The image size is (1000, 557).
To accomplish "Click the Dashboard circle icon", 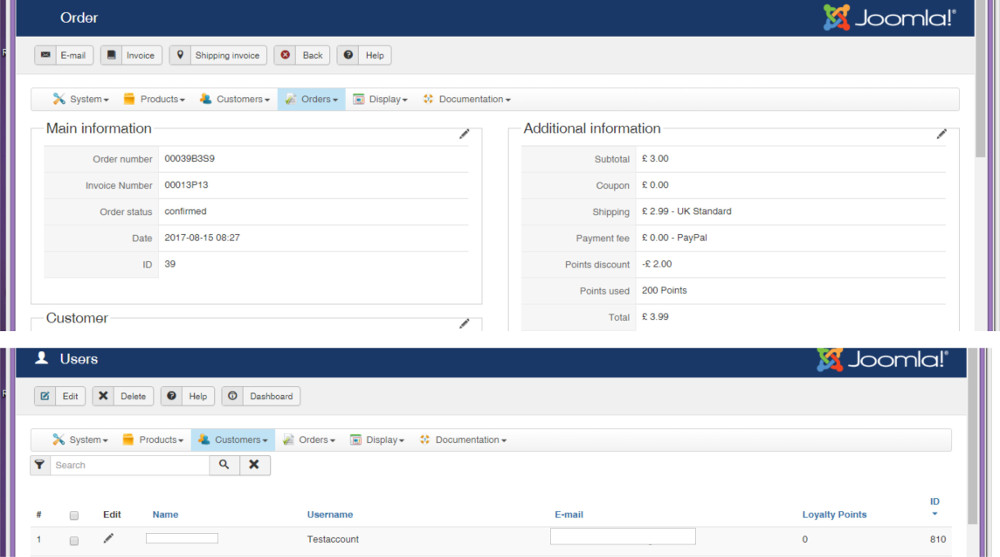I will (x=233, y=396).
